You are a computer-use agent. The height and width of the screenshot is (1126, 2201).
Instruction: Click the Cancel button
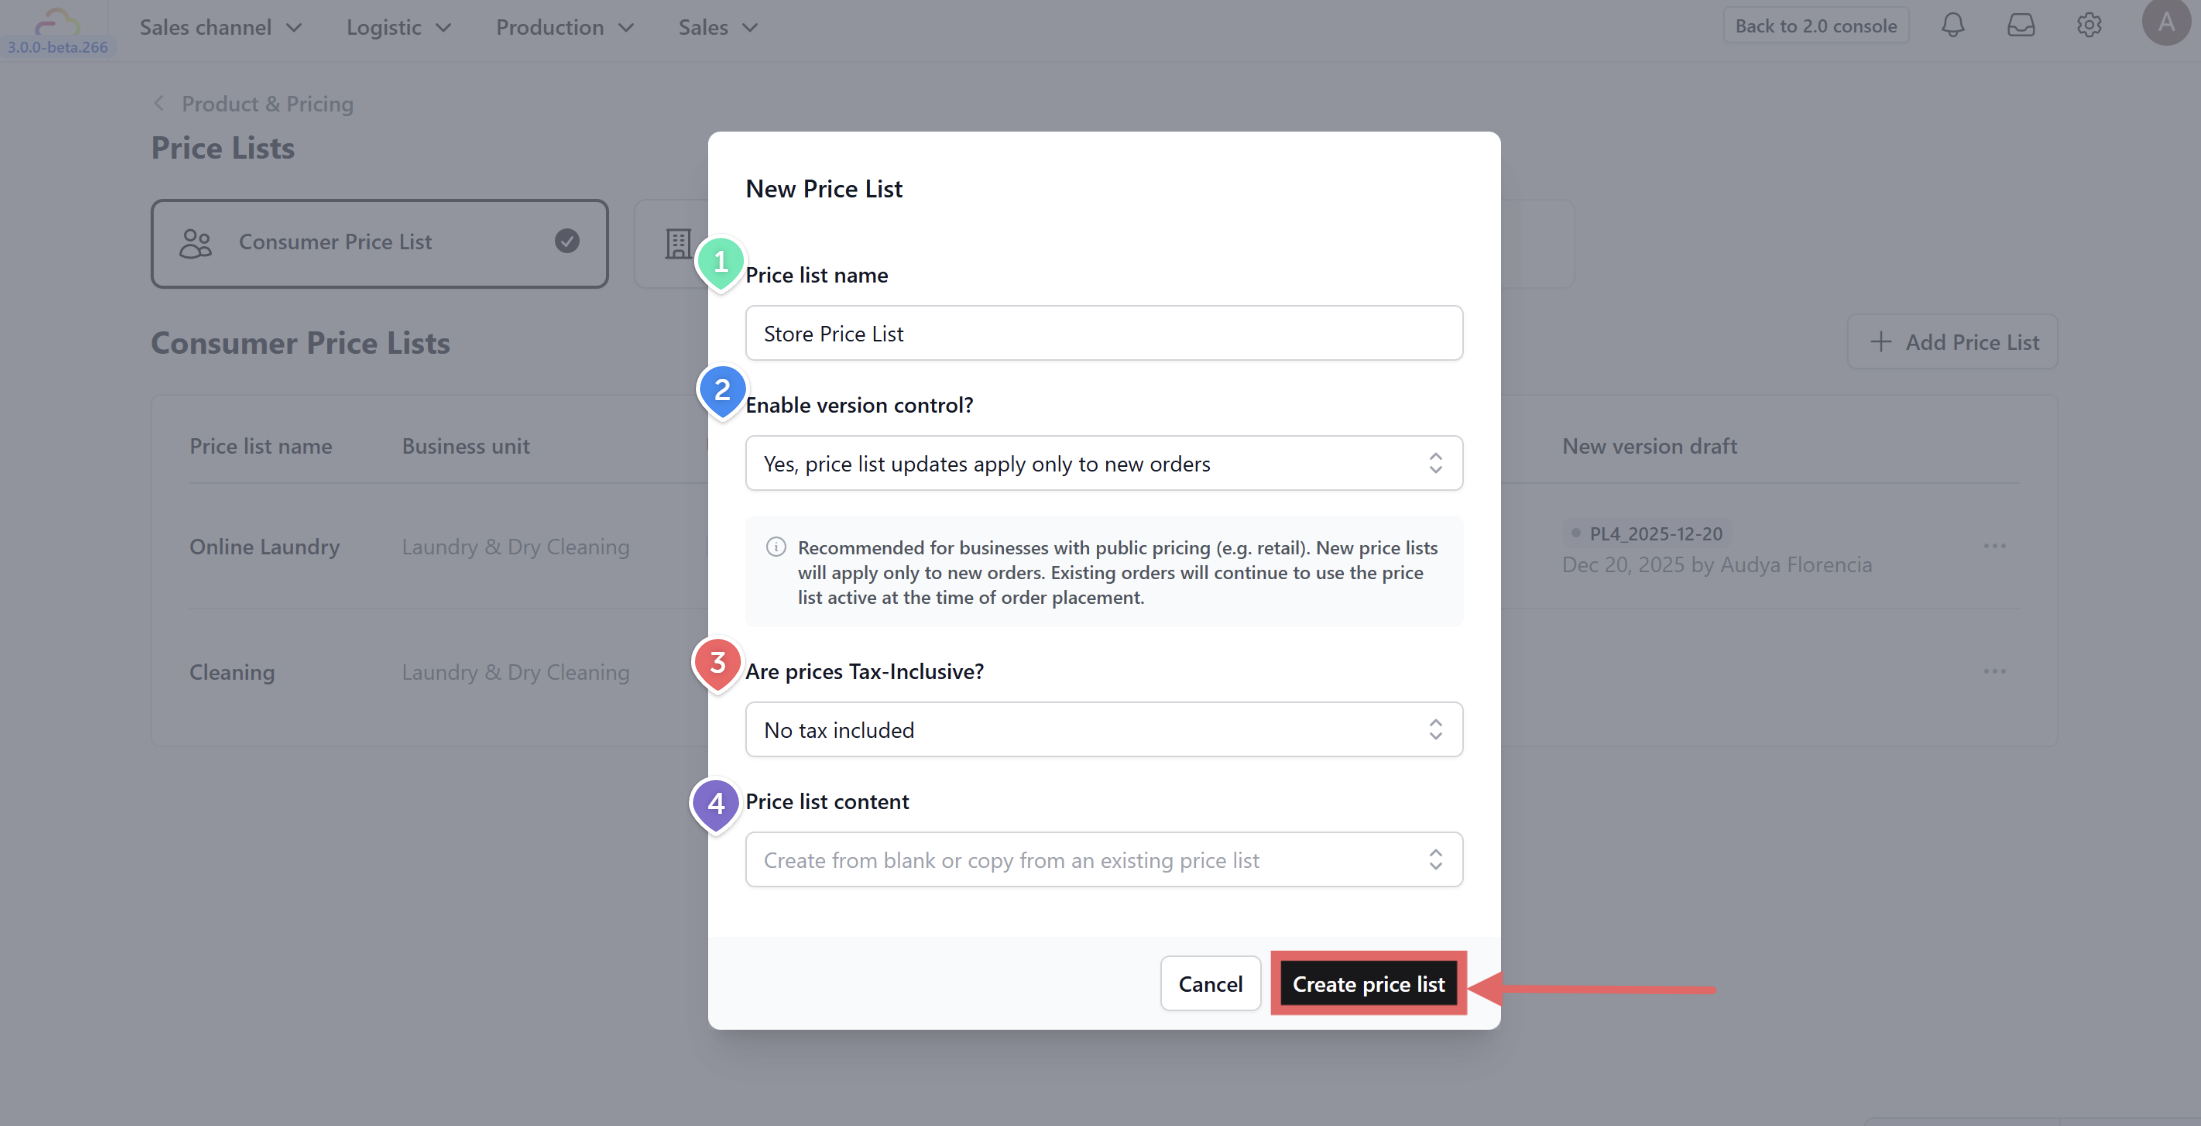pyautogui.click(x=1209, y=984)
